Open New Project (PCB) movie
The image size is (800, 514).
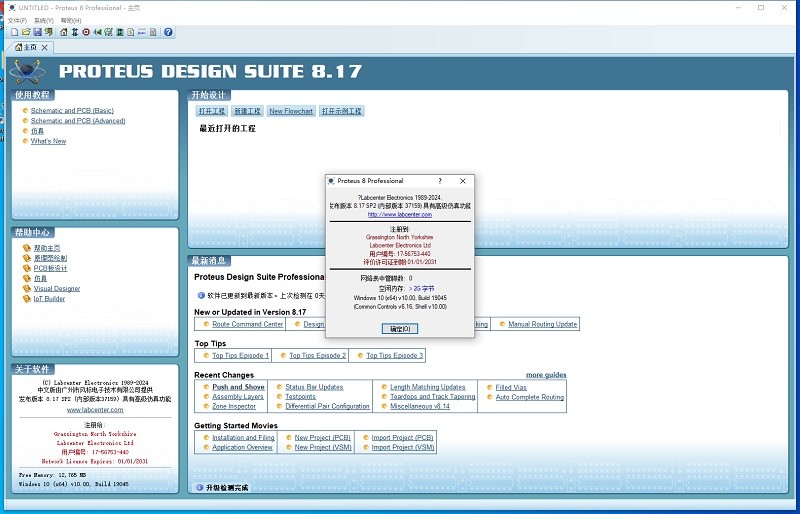pos(322,438)
